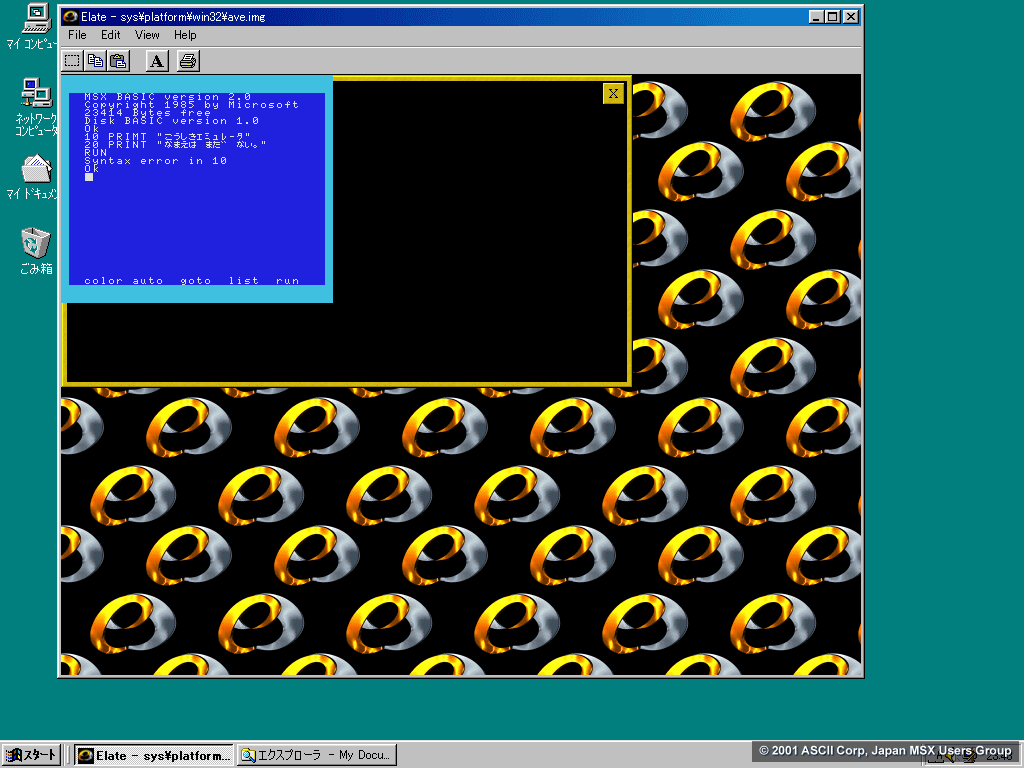Open the Network Computer desktop icon
Viewport: 1024px width, 768px height.
coord(35,107)
